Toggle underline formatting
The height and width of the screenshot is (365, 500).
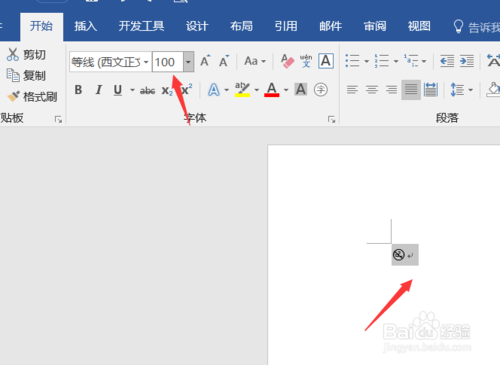[x=118, y=90]
